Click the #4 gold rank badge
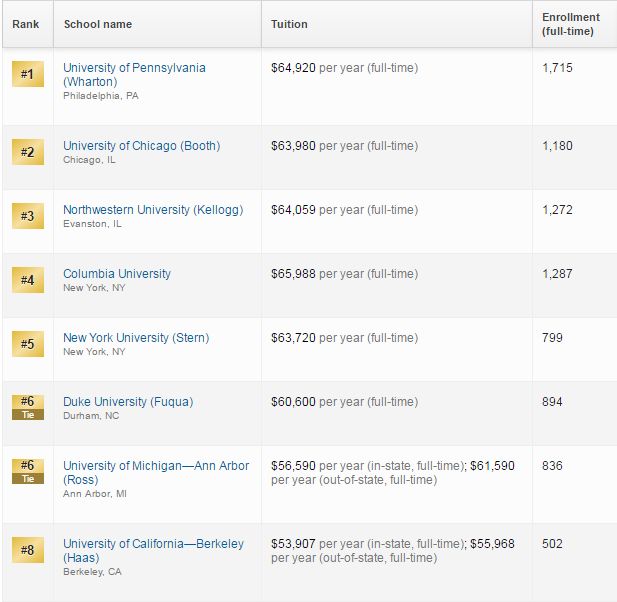This screenshot has width=617, height=602. coord(28,280)
